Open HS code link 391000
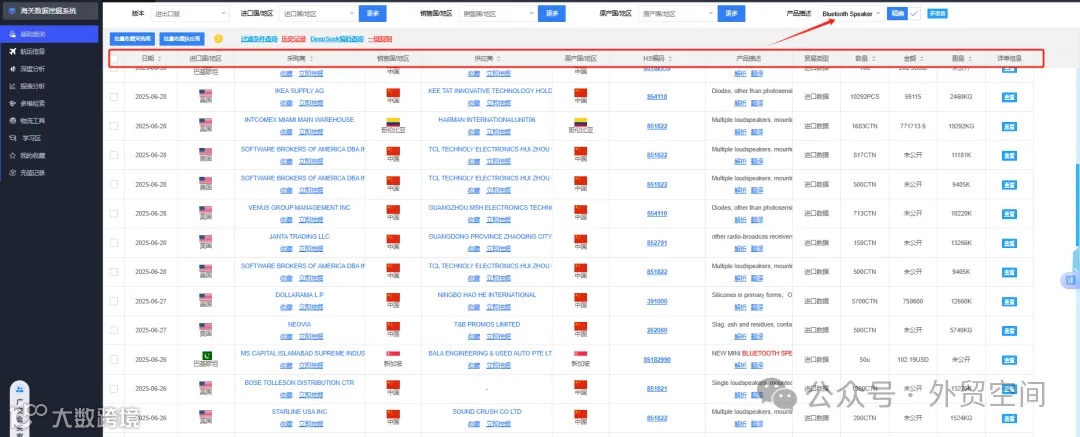1080x437 pixels. (656, 301)
